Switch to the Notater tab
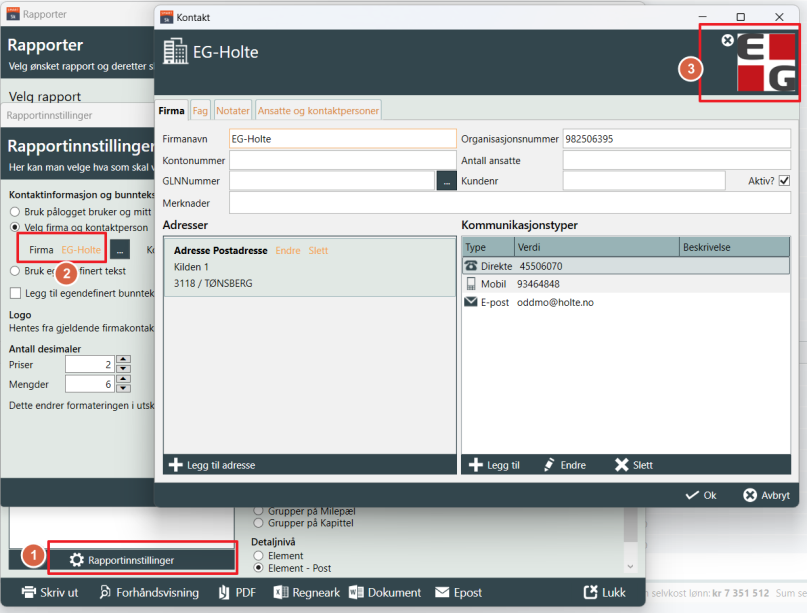This screenshot has height=613, width=807. (233, 111)
